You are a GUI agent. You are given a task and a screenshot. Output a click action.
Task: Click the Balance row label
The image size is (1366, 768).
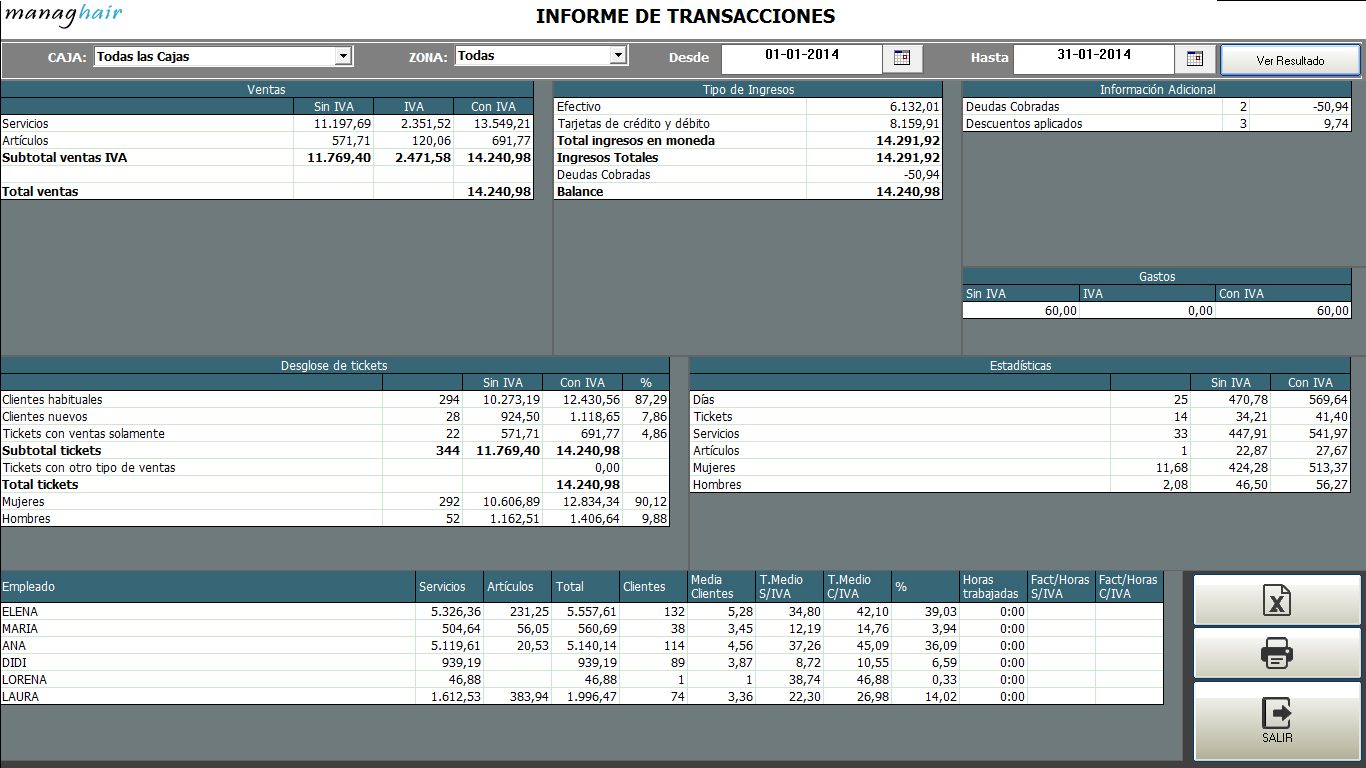[580, 191]
